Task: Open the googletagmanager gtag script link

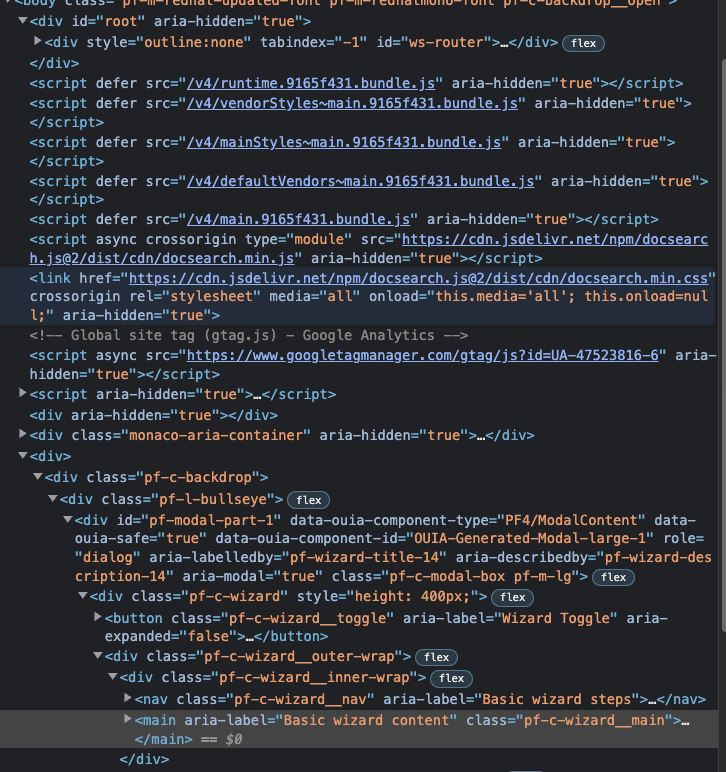Action: tap(423, 355)
